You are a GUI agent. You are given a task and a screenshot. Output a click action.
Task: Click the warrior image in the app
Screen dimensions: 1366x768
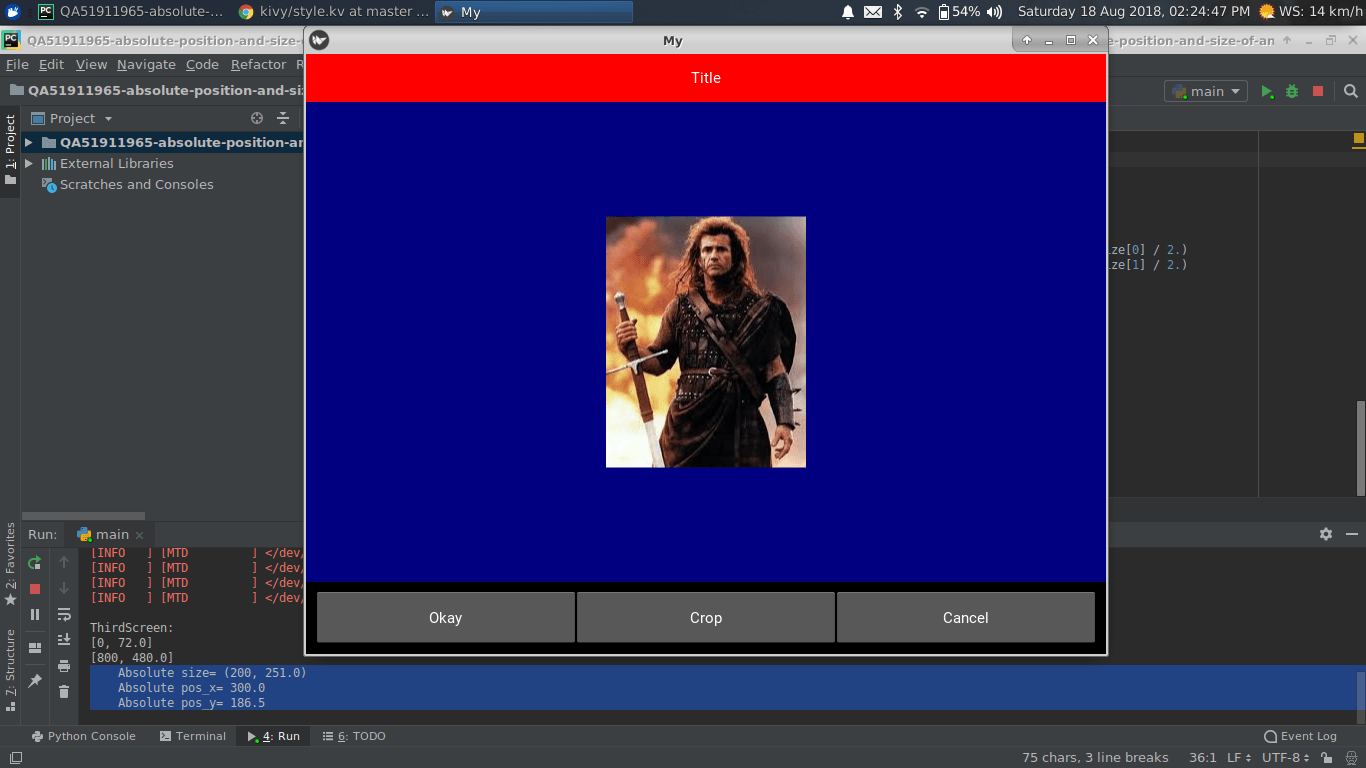(705, 341)
